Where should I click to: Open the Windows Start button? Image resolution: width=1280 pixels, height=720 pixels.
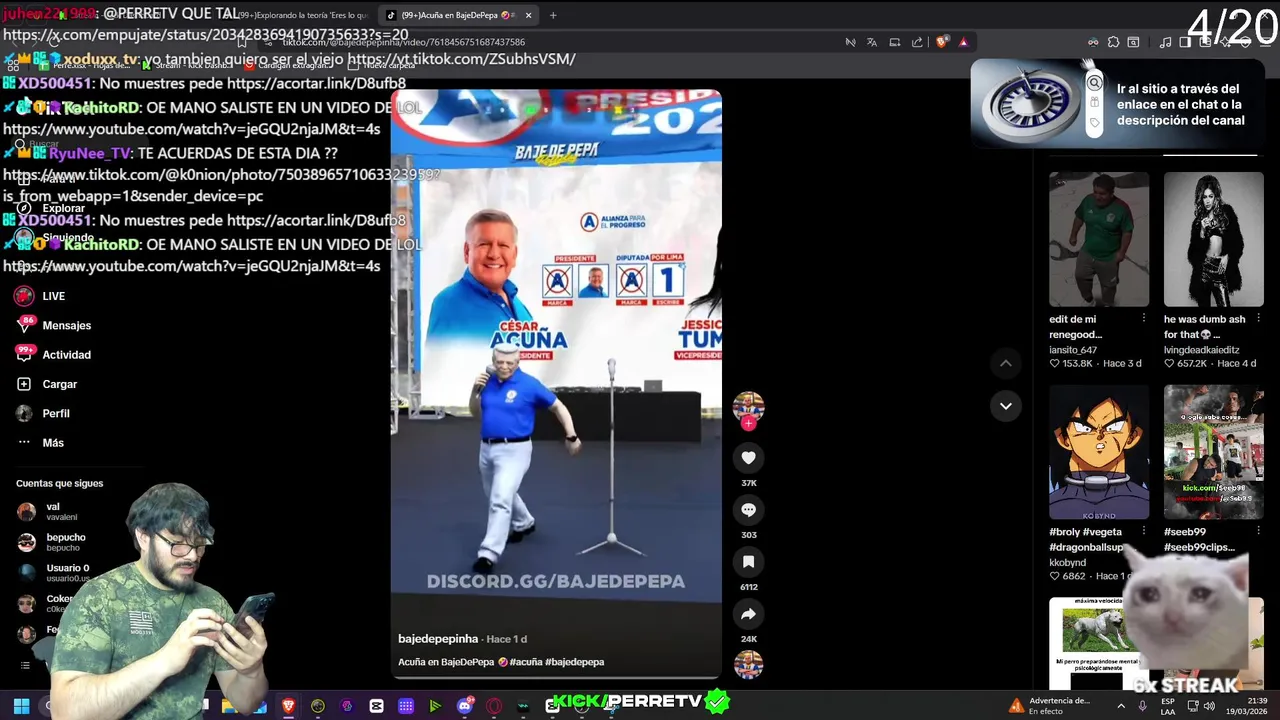[21, 706]
